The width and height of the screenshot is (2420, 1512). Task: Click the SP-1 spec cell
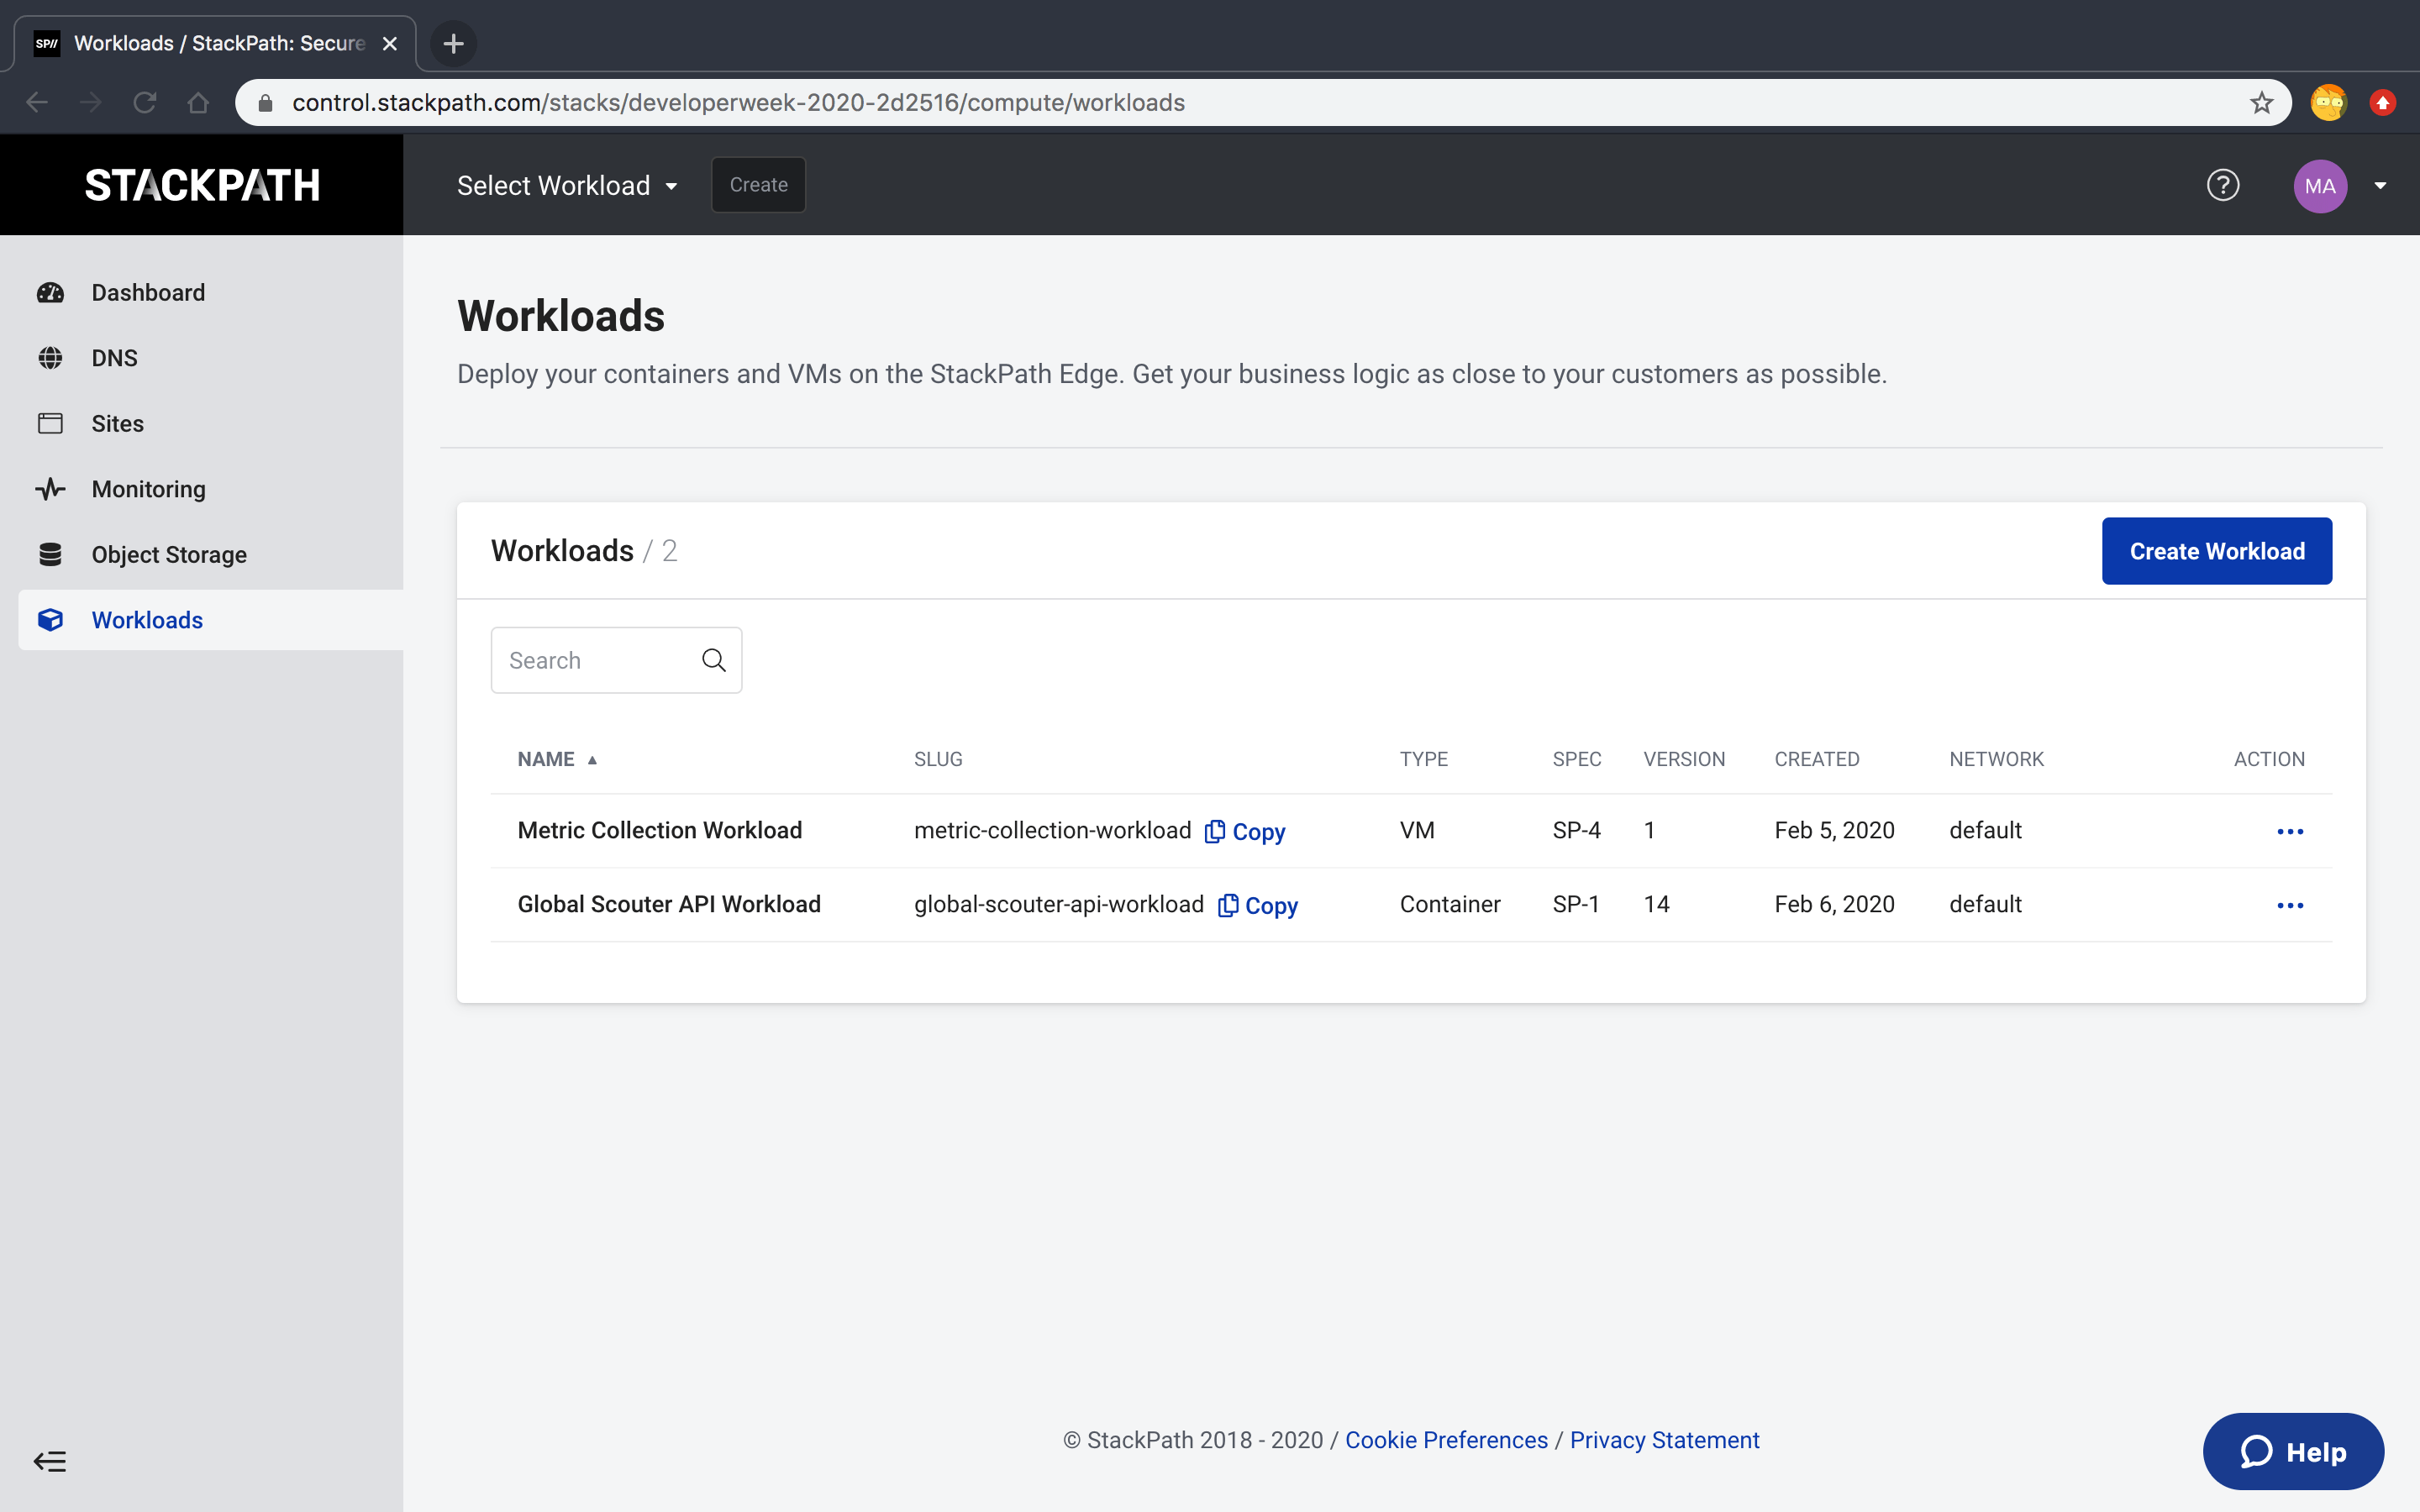pos(1576,904)
